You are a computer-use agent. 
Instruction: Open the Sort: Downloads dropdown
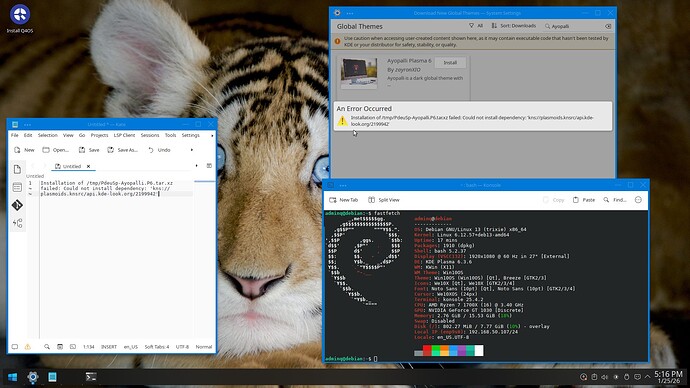(514, 26)
